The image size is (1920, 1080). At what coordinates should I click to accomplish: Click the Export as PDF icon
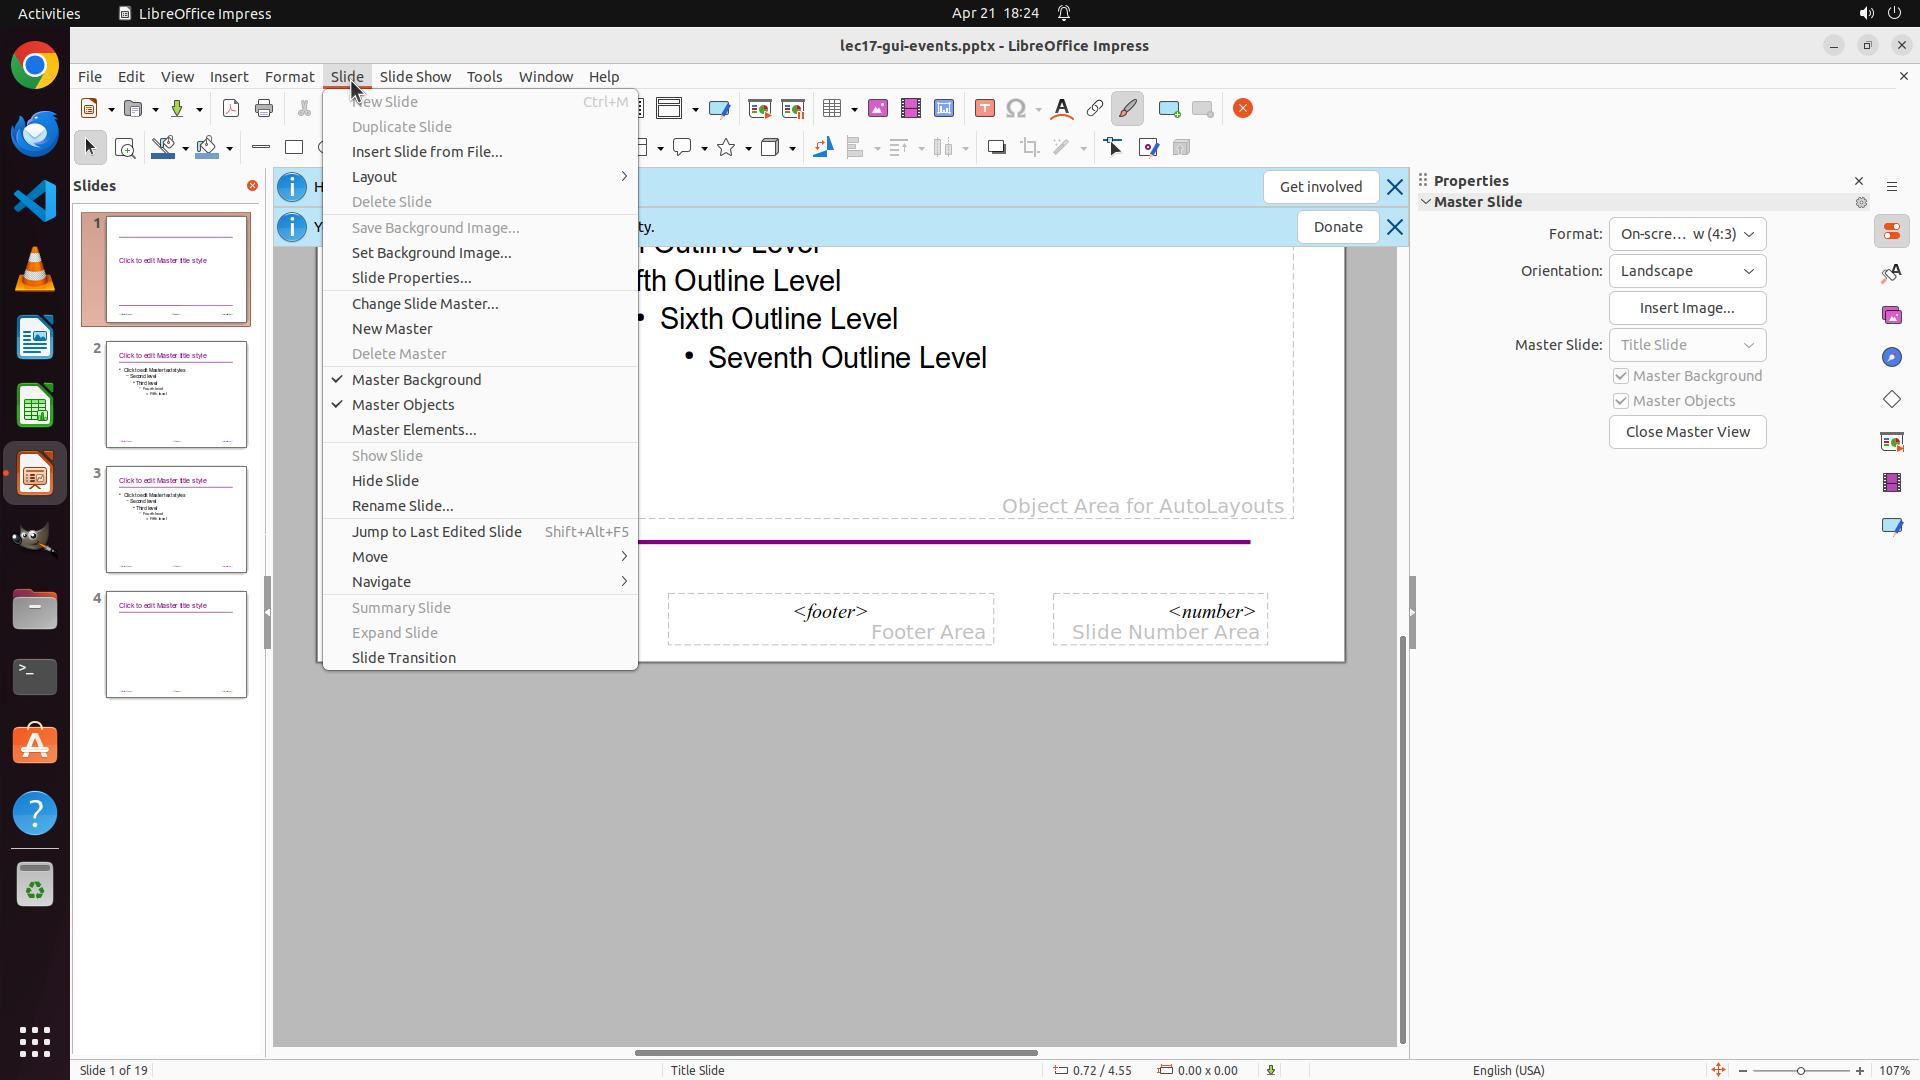(231, 108)
